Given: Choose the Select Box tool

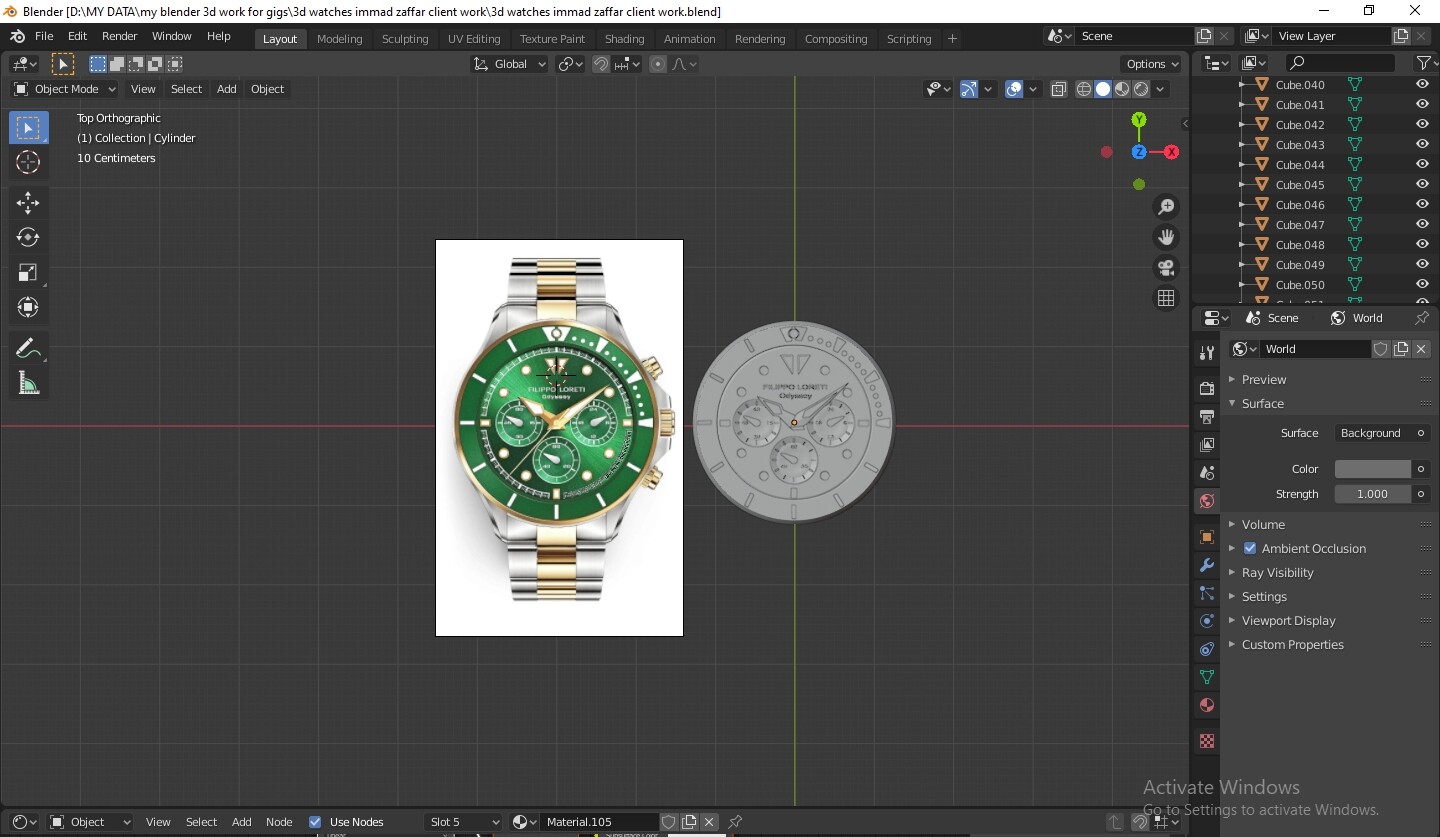Looking at the screenshot, I should 28,128.
